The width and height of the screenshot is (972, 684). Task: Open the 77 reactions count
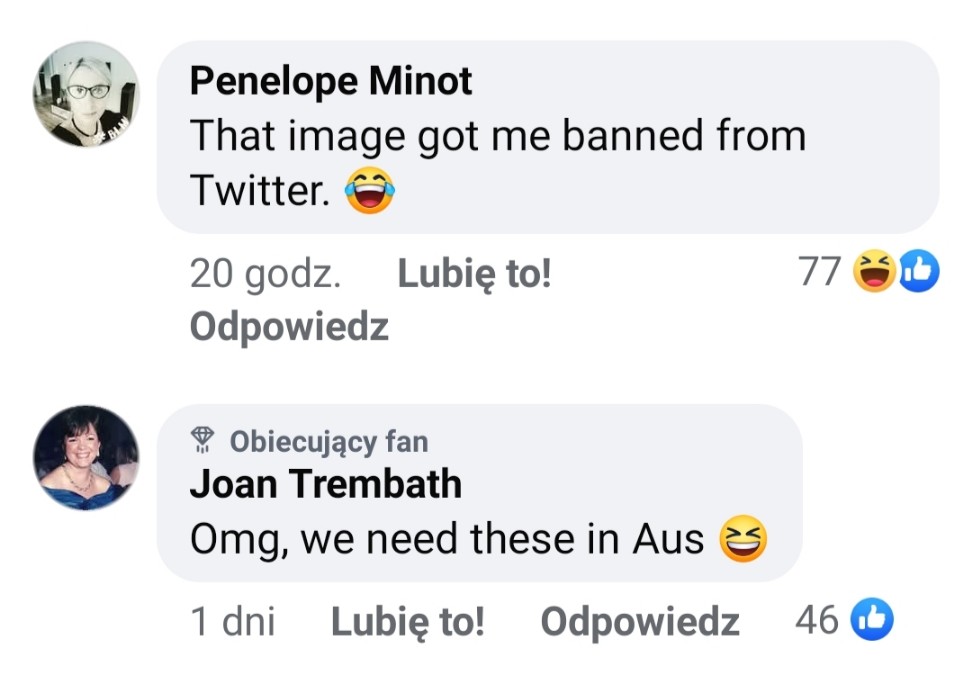click(x=820, y=271)
